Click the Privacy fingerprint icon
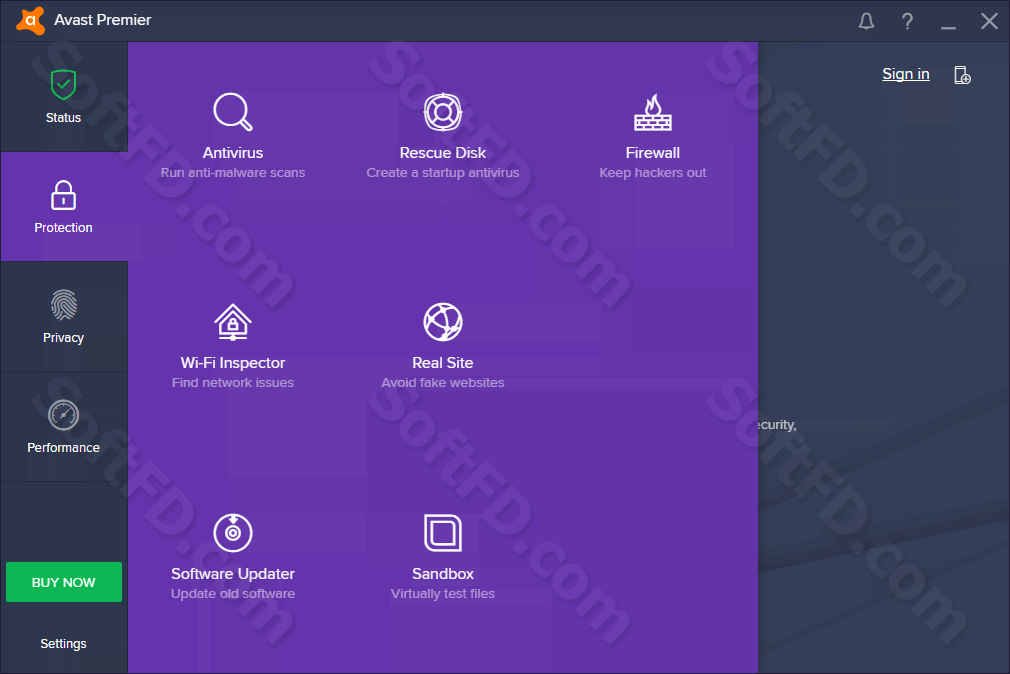This screenshot has width=1010, height=674. click(63, 305)
